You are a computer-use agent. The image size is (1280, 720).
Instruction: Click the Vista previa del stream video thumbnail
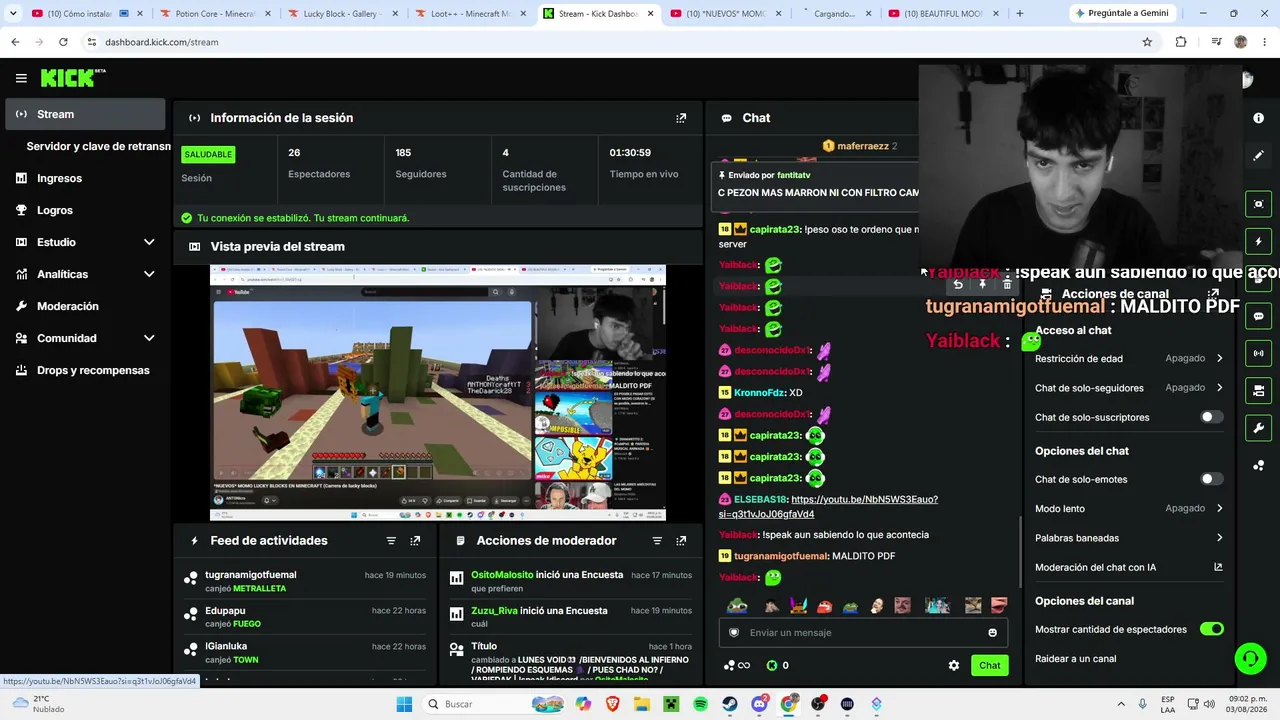click(x=438, y=393)
